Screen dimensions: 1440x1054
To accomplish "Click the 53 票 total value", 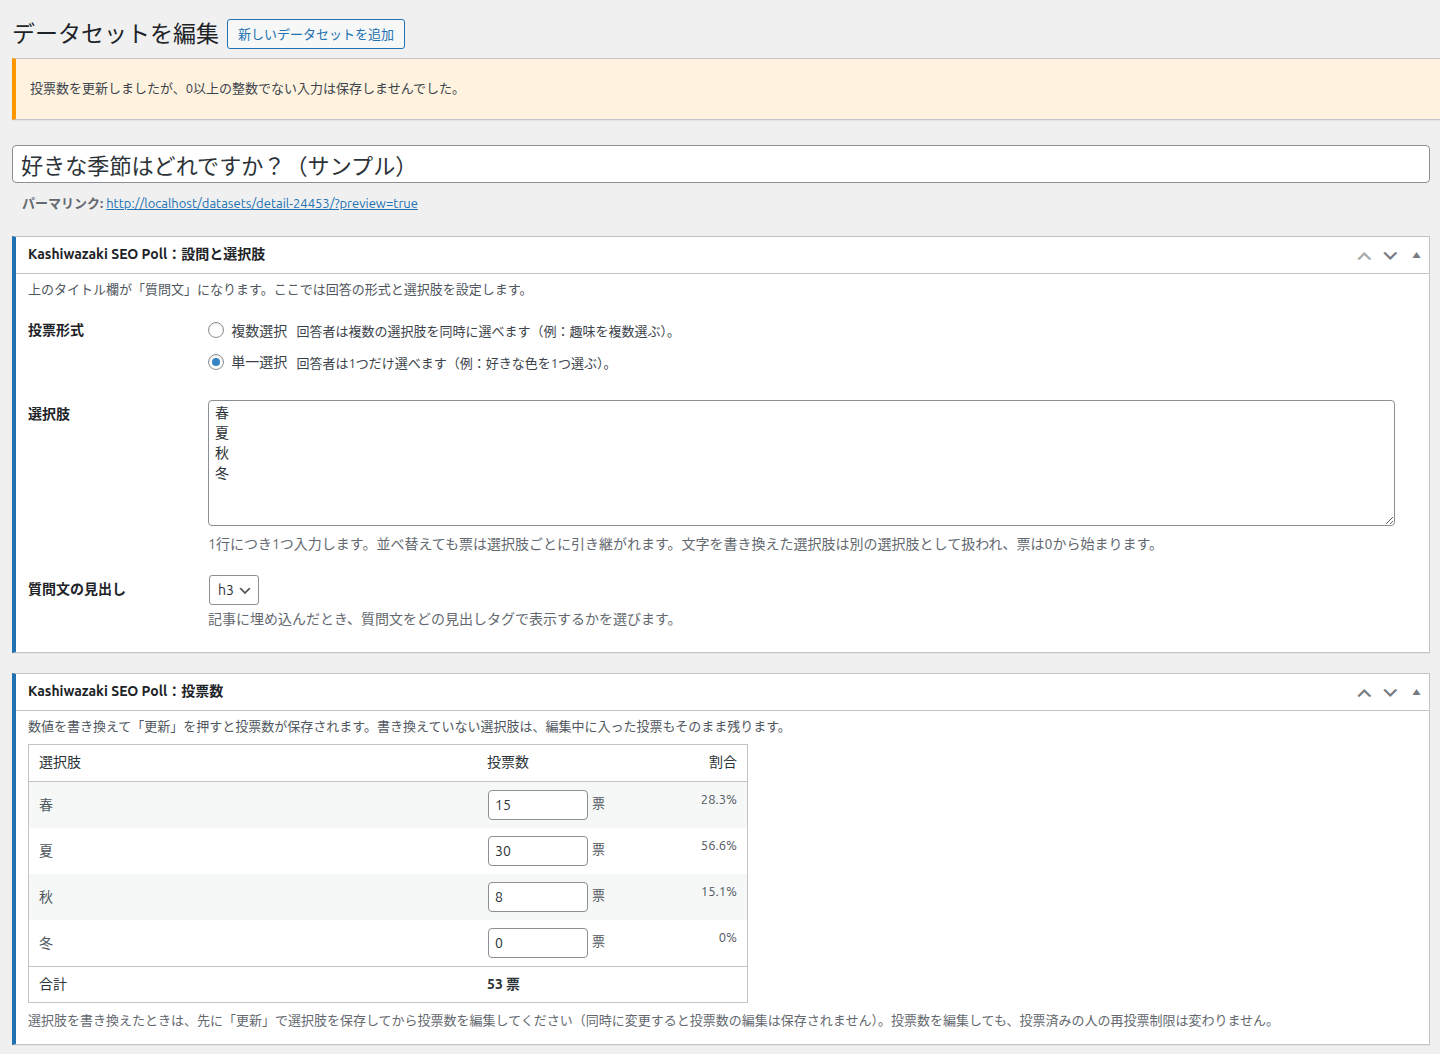I will point(503,984).
